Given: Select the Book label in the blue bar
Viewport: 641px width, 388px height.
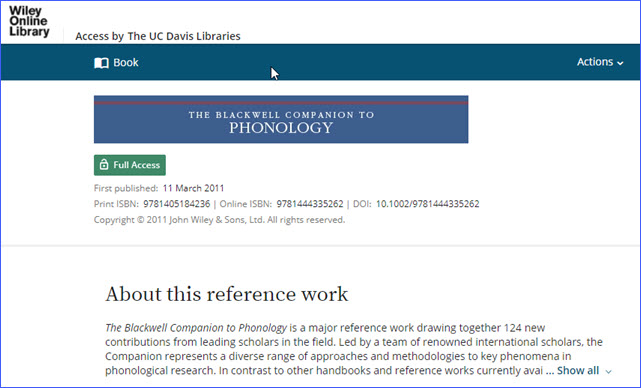Looking at the screenshot, I should click(x=126, y=63).
